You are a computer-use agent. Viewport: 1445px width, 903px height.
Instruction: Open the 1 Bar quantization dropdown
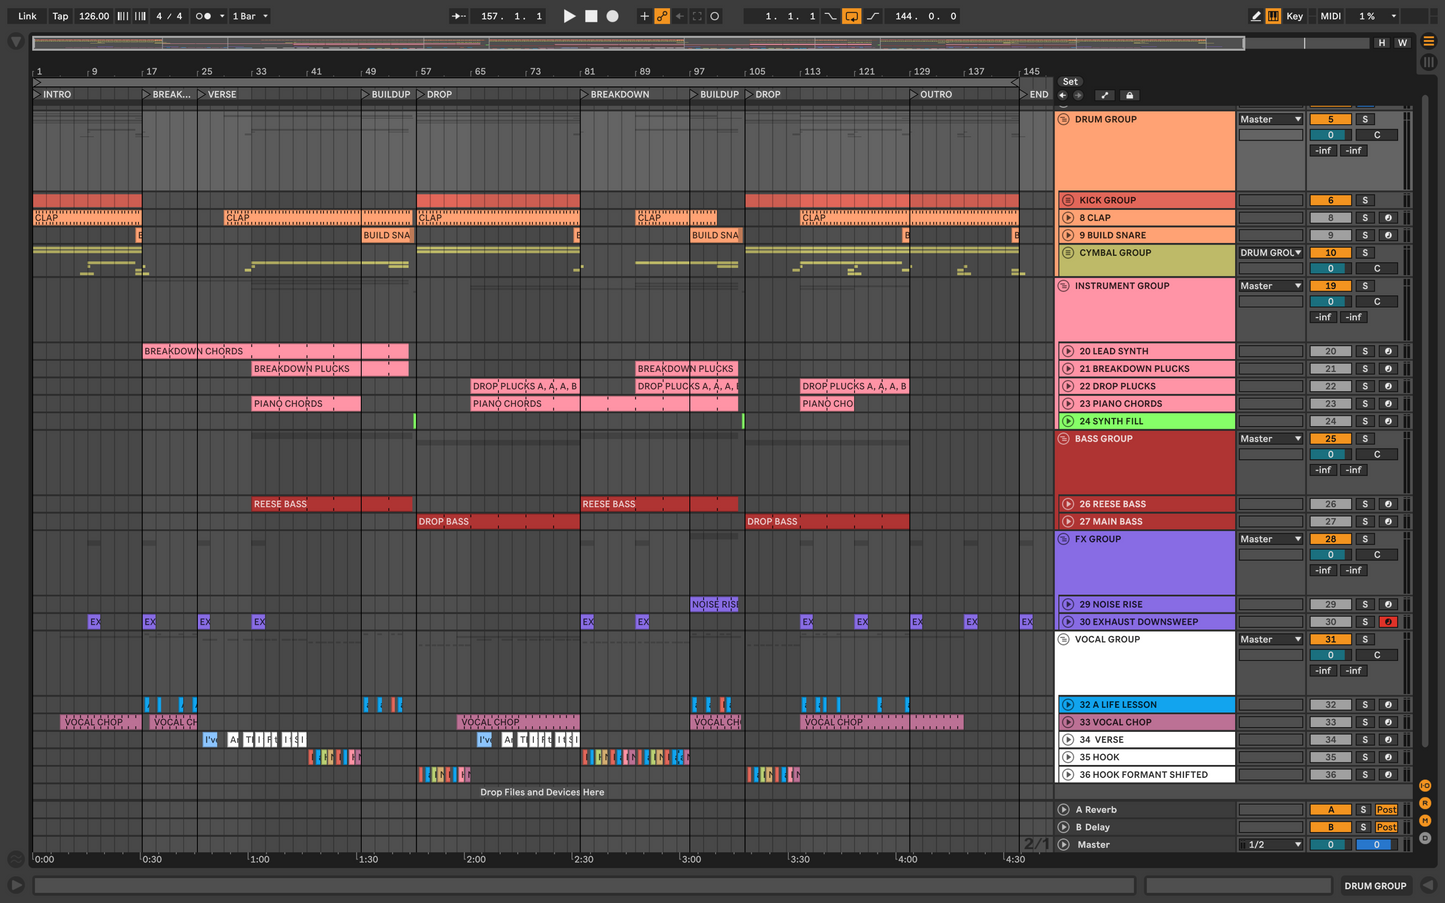[250, 16]
